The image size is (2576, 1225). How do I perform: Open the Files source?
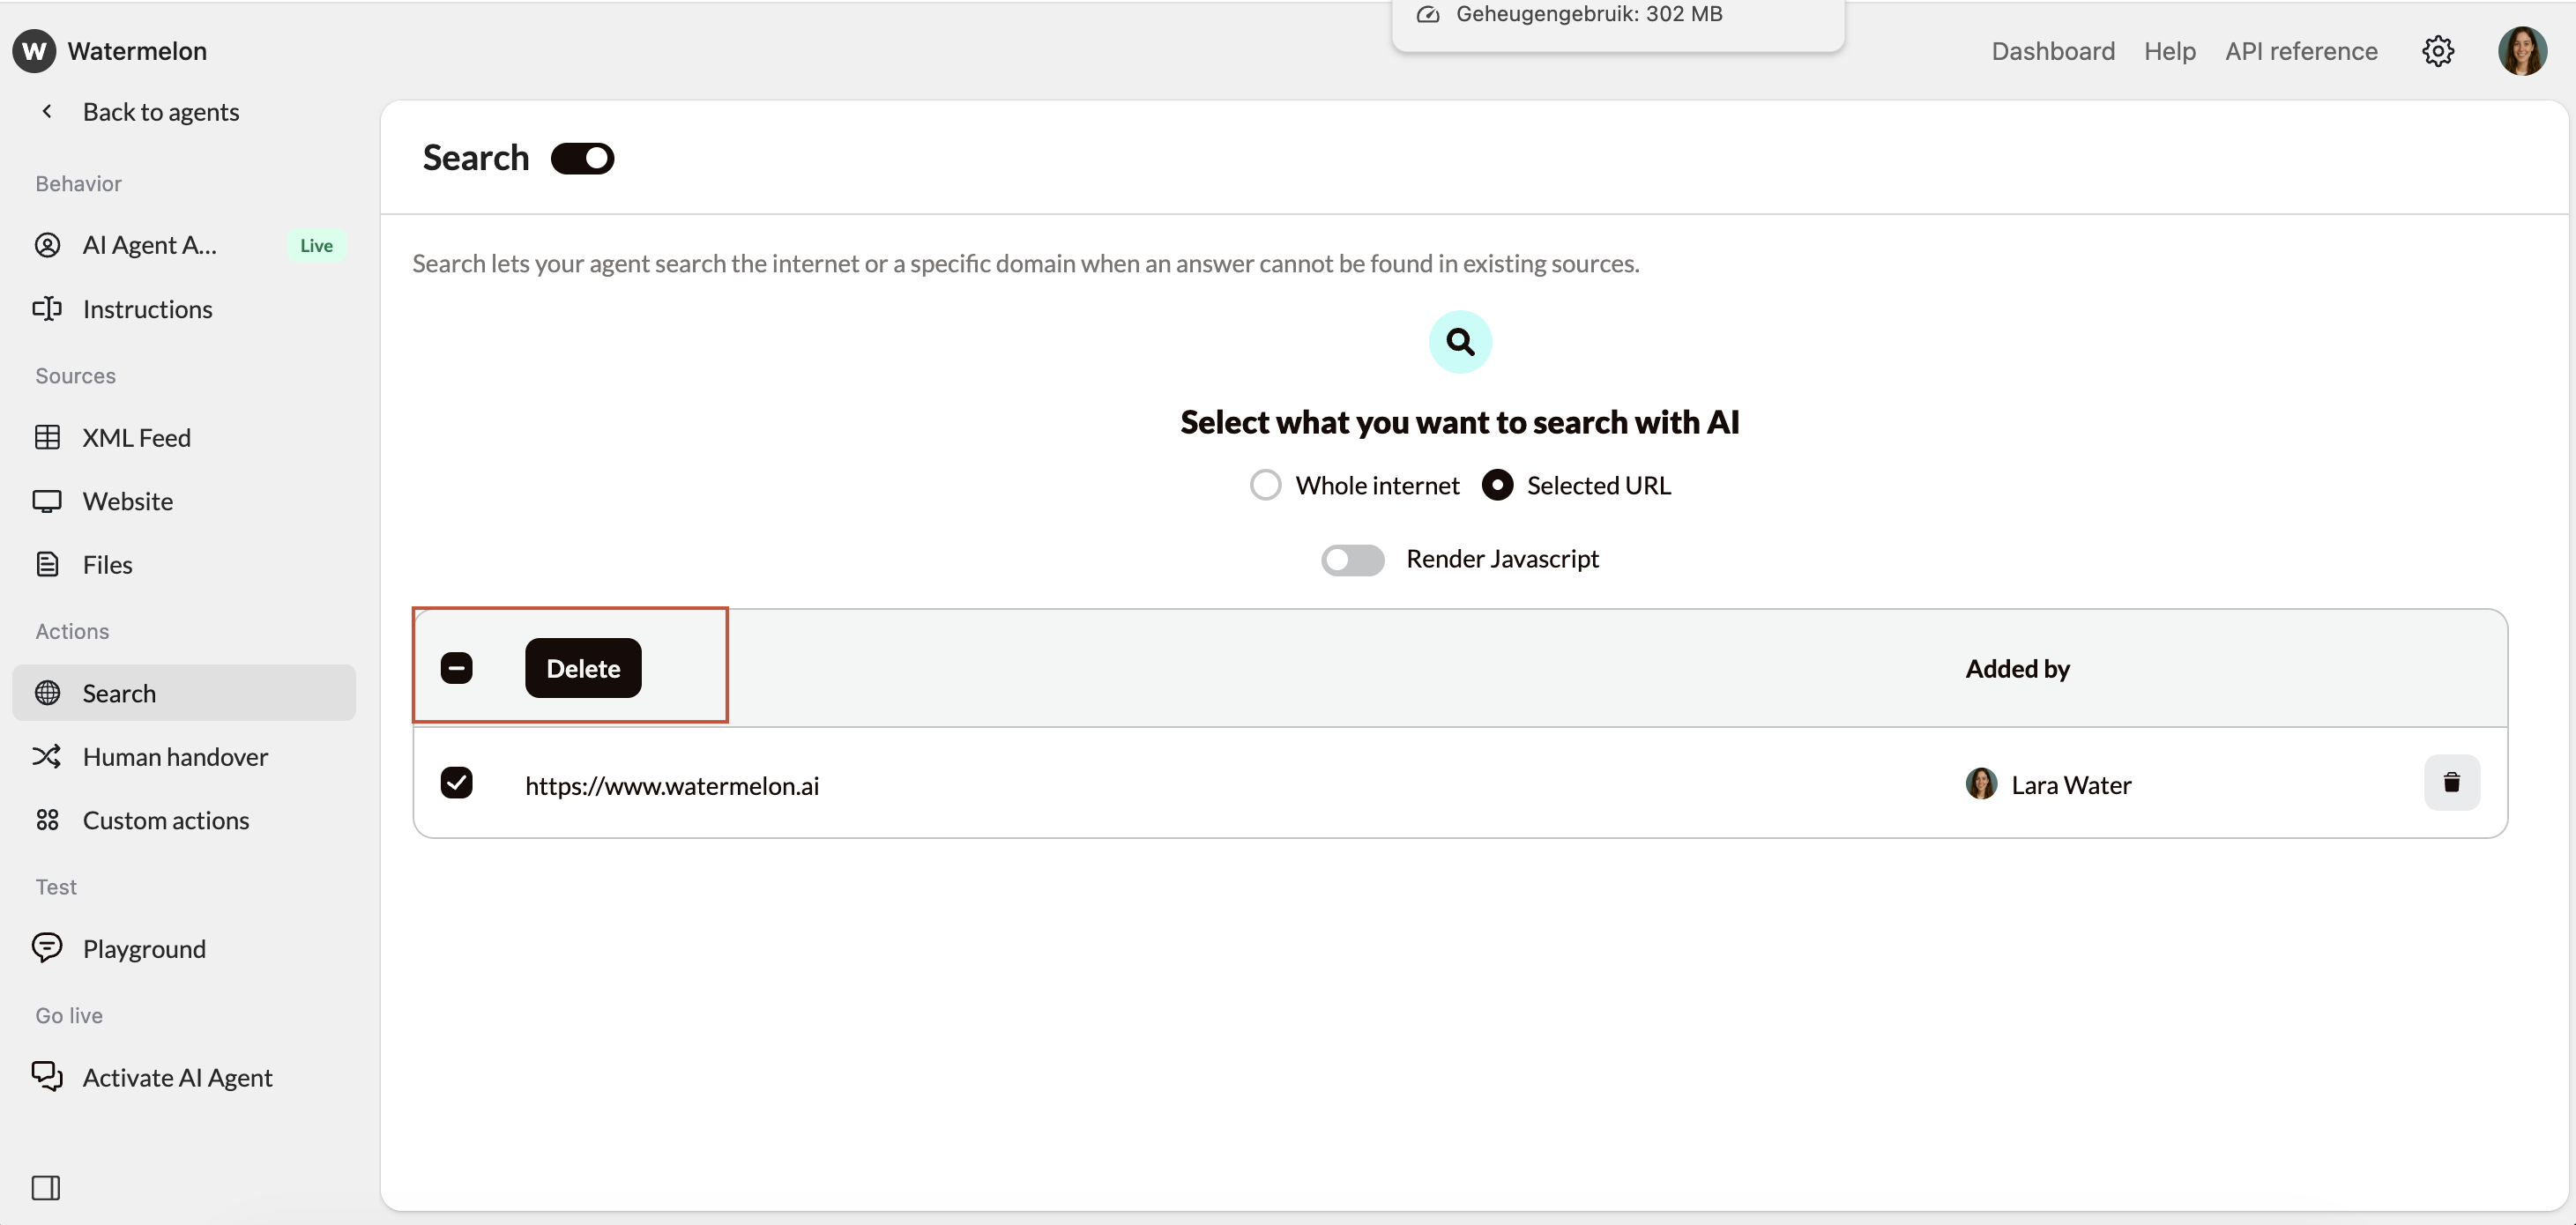coord(107,564)
